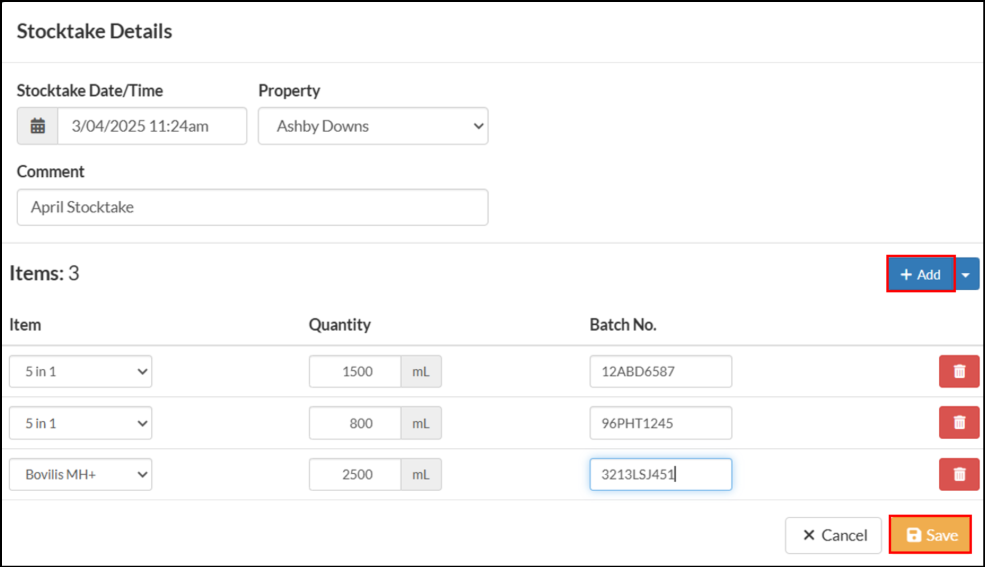The width and height of the screenshot is (985, 567).
Task: Edit batch number 96PHT1245
Action: click(x=661, y=423)
